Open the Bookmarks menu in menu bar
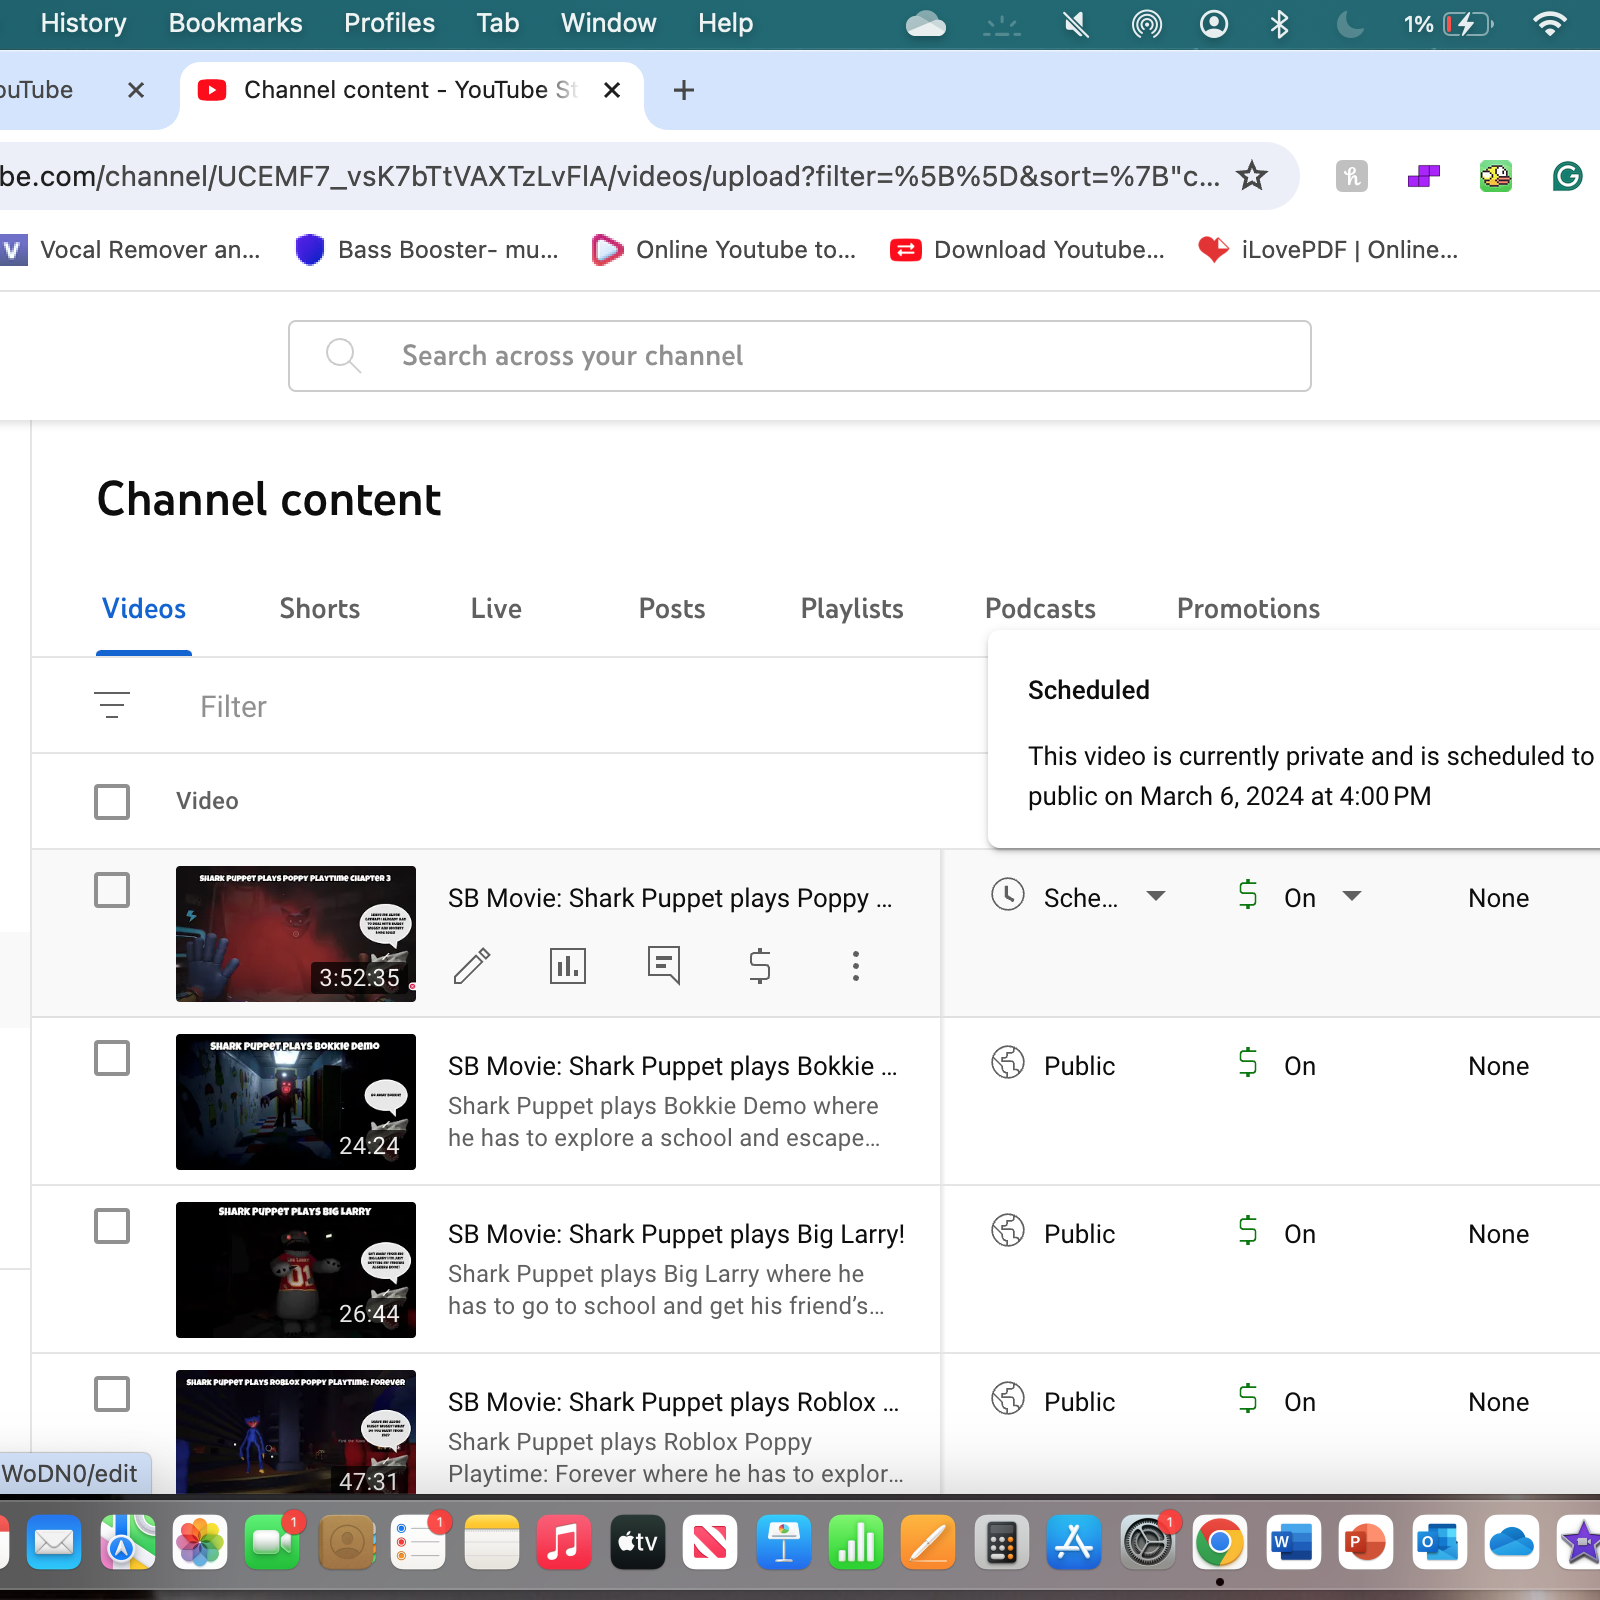 tap(235, 23)
